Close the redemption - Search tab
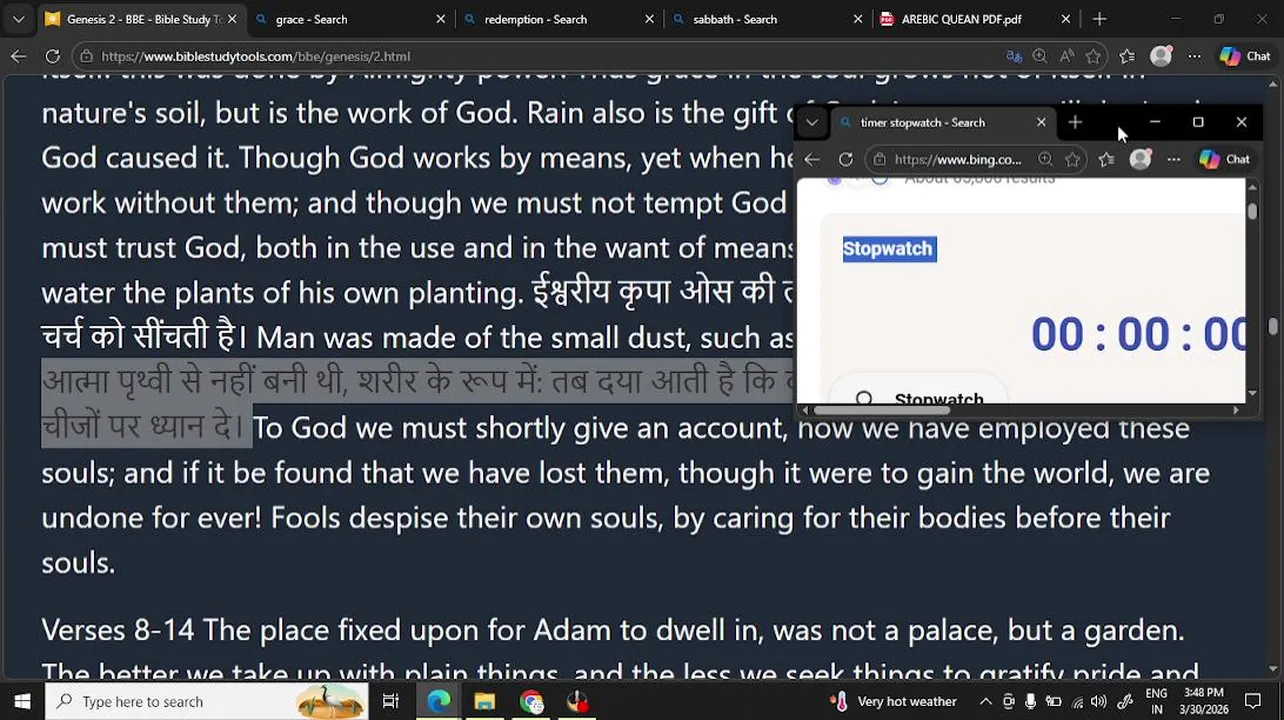The height and width of the screenshot is (720, 1284). point(649,19)
